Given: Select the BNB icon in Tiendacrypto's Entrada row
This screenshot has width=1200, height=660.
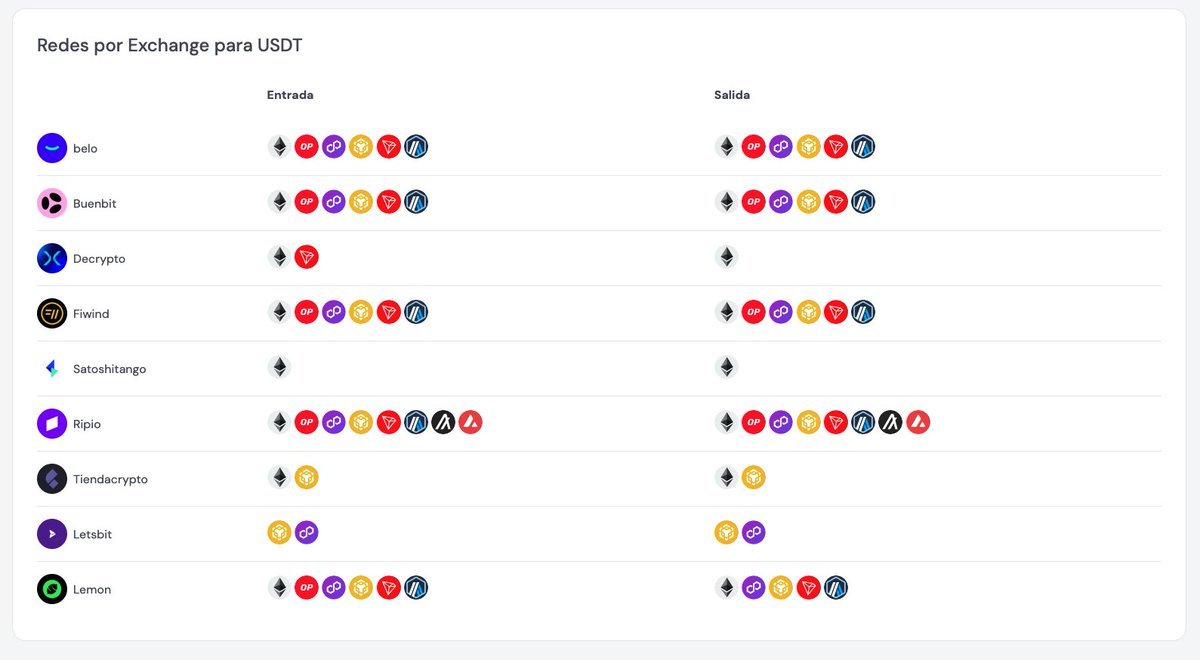Looking at the screenshot, I should 306,477.
